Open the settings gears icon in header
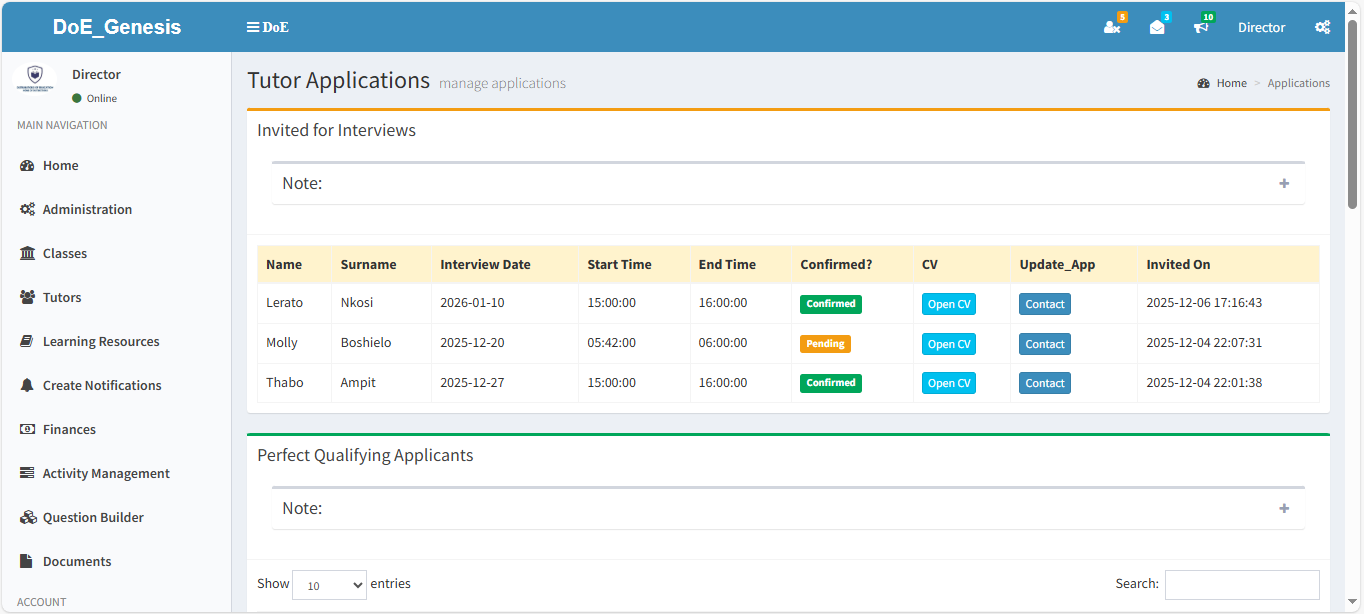Viewport: 1364px width, 614px height. 1322,27
